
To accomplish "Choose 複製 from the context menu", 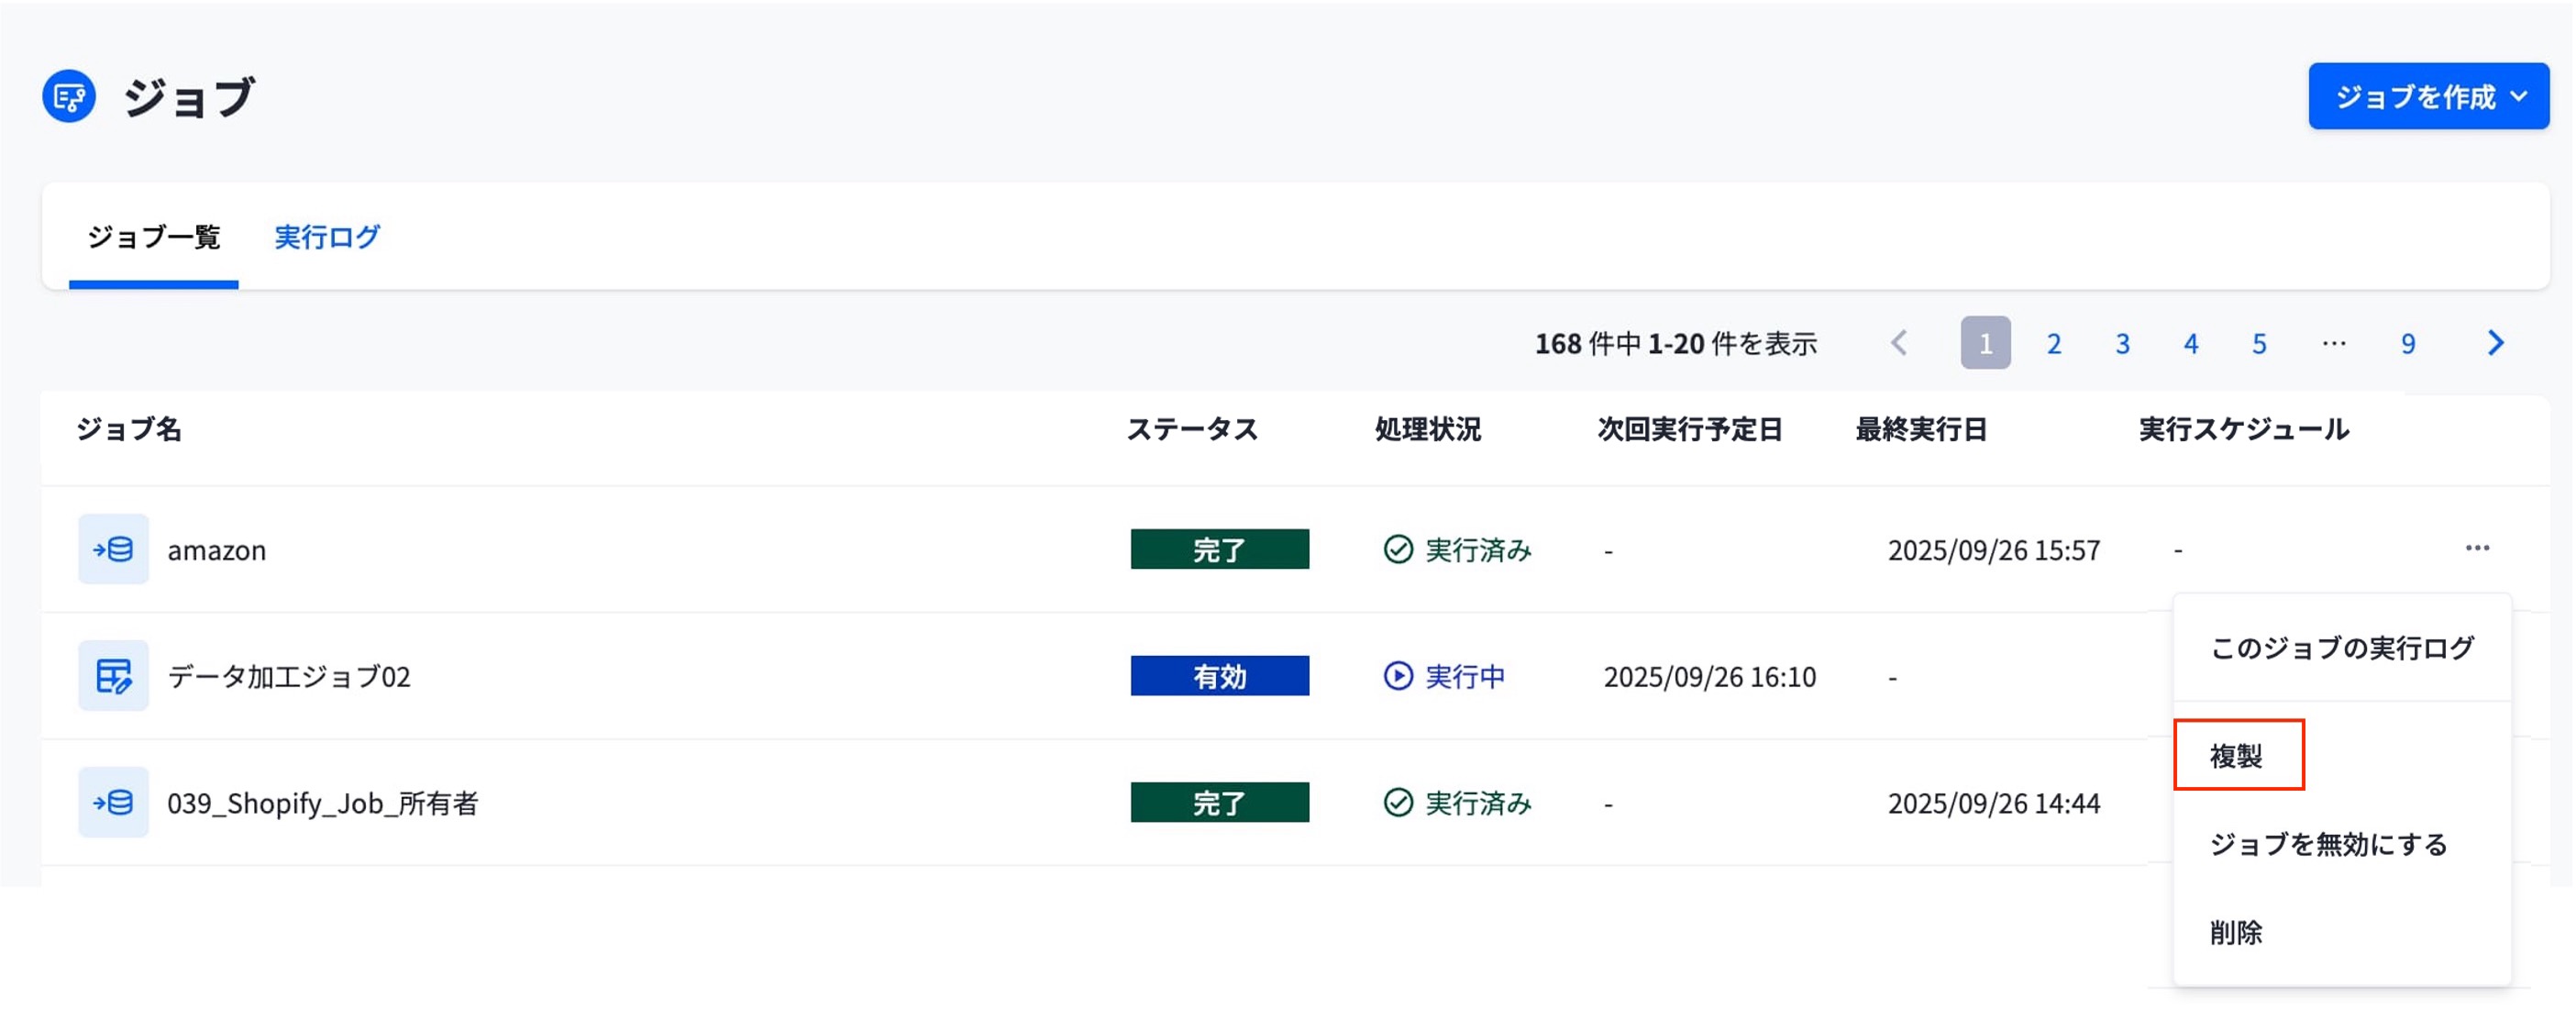I will 2238,756.
